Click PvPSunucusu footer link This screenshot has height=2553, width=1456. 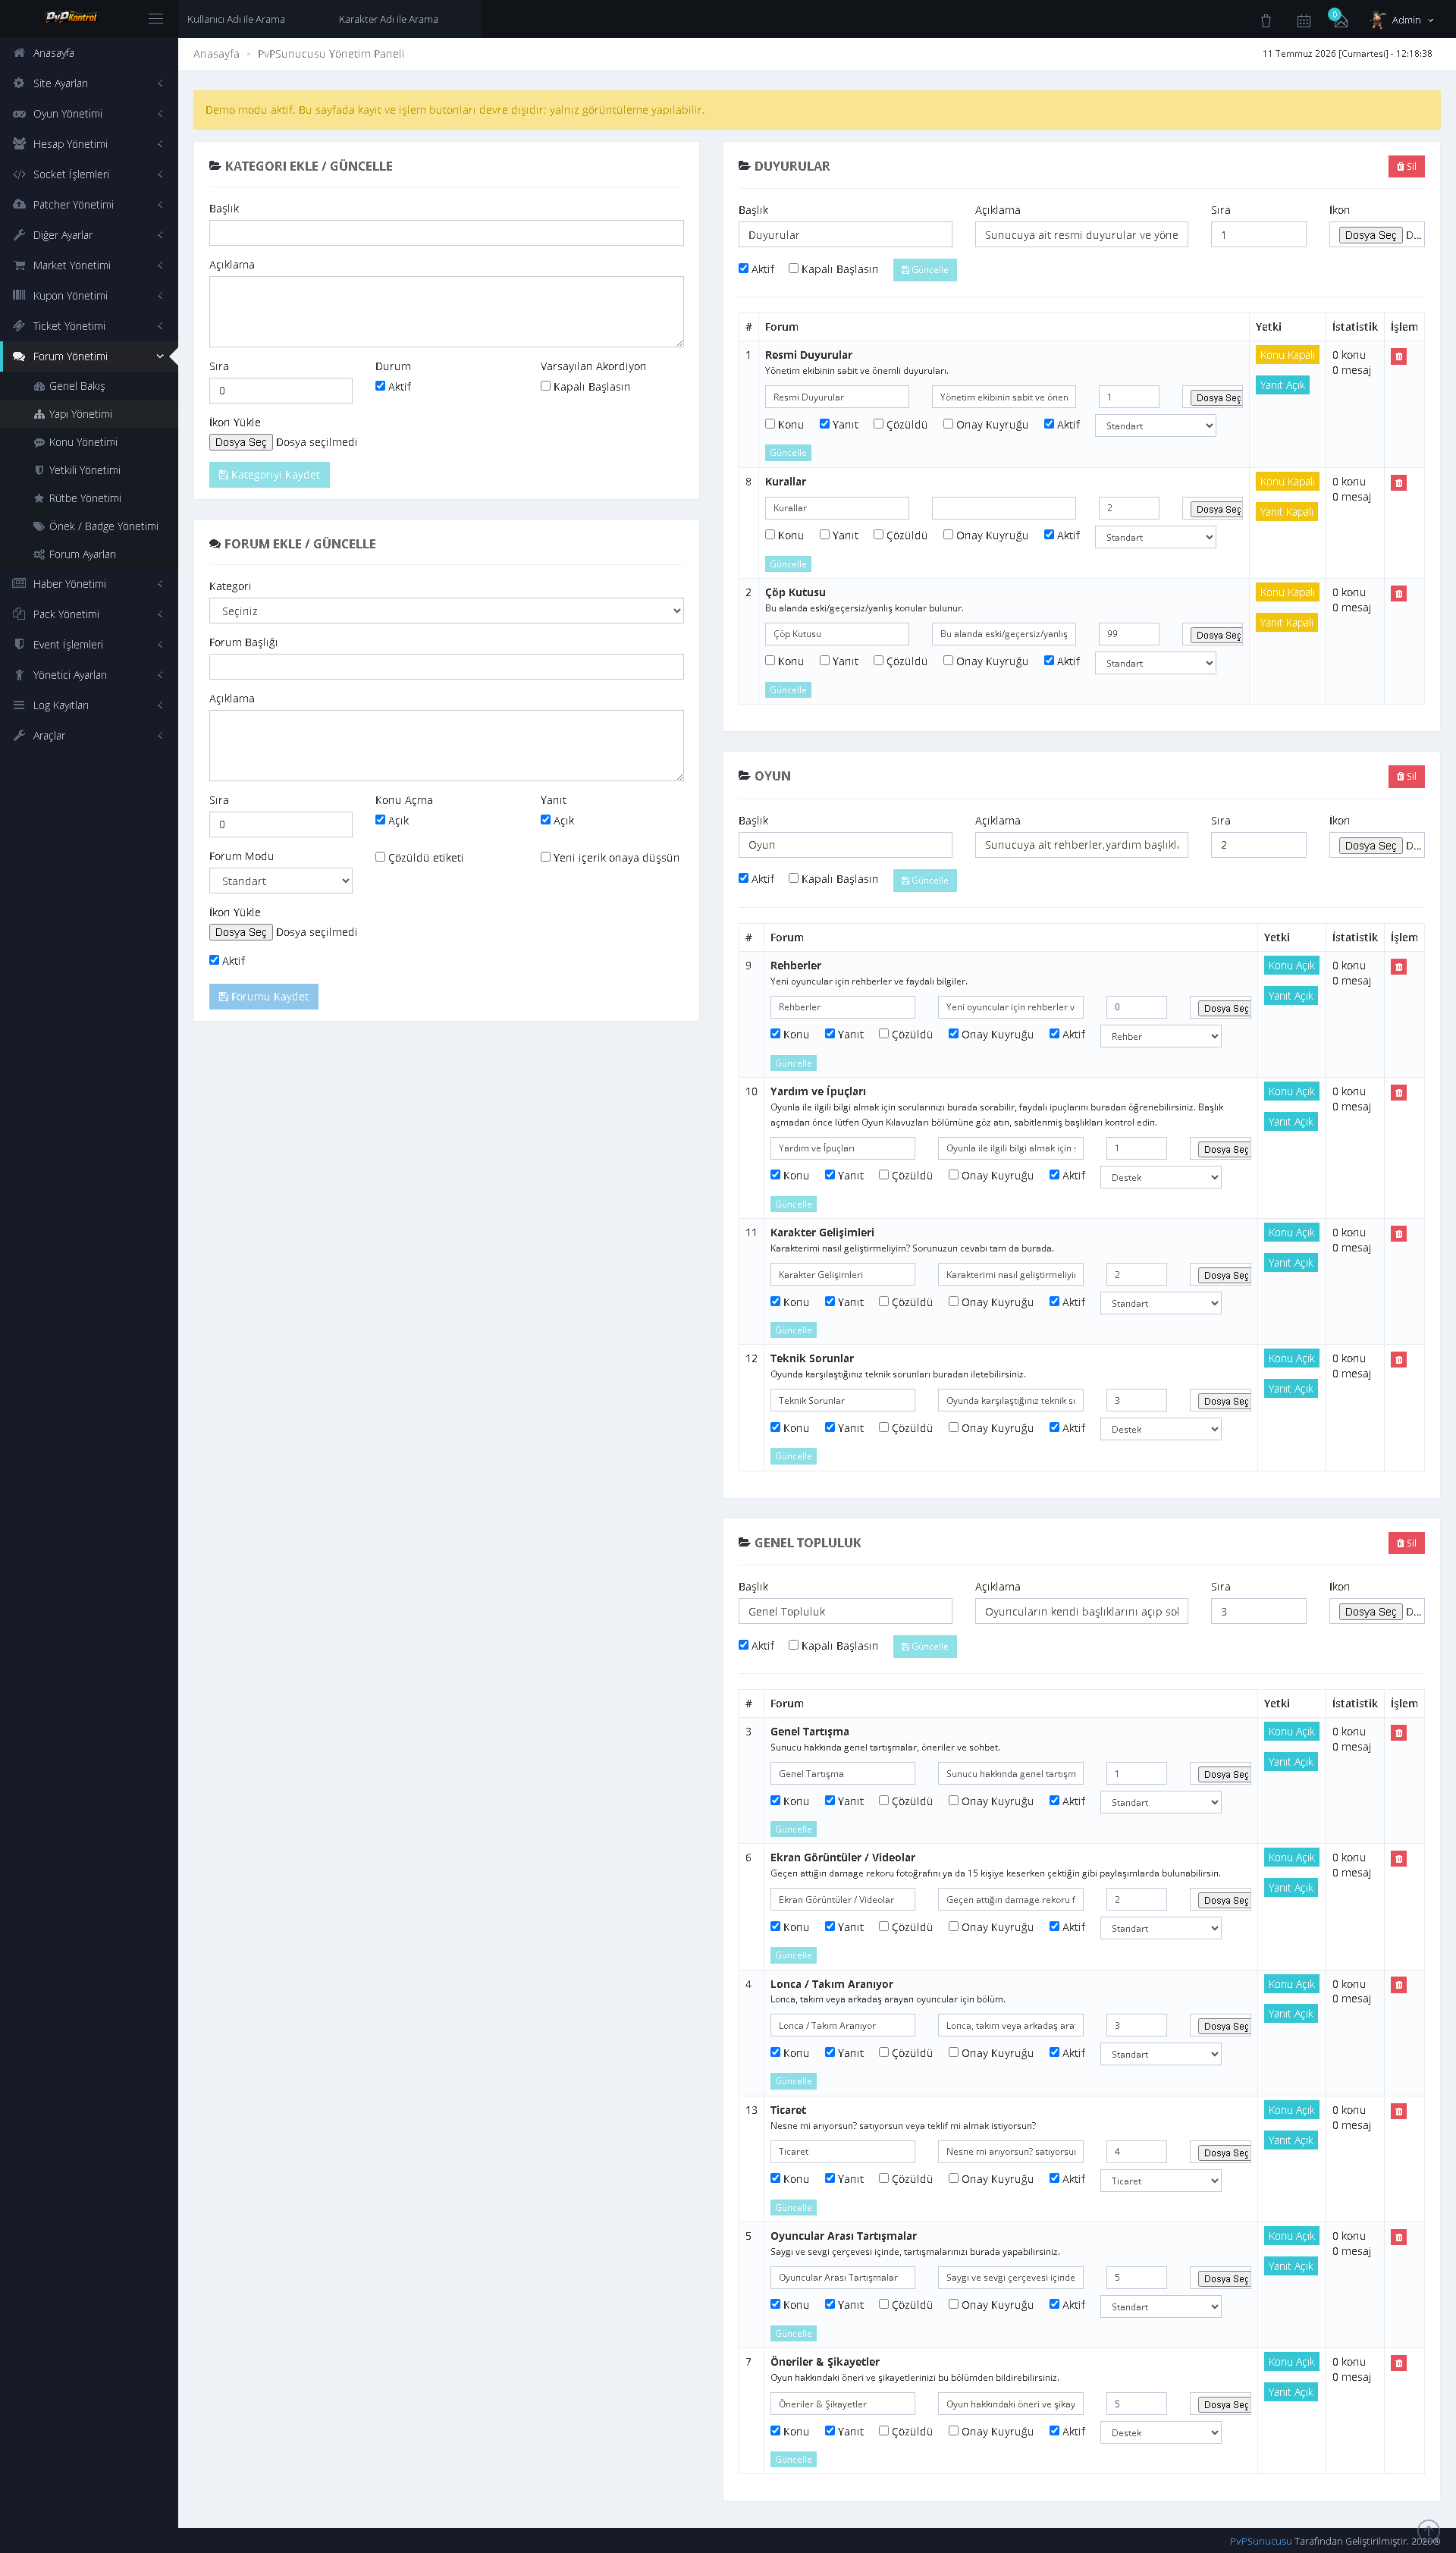(1260, 2541)
